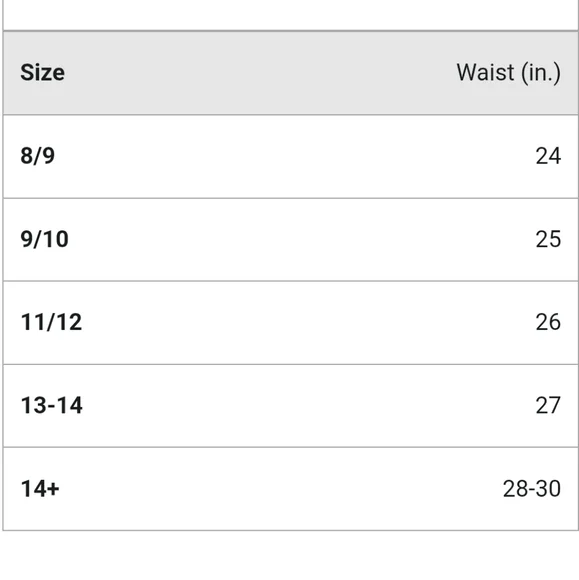
Task: Click the blank cell above the header
Action: click(x=290, y=15)
